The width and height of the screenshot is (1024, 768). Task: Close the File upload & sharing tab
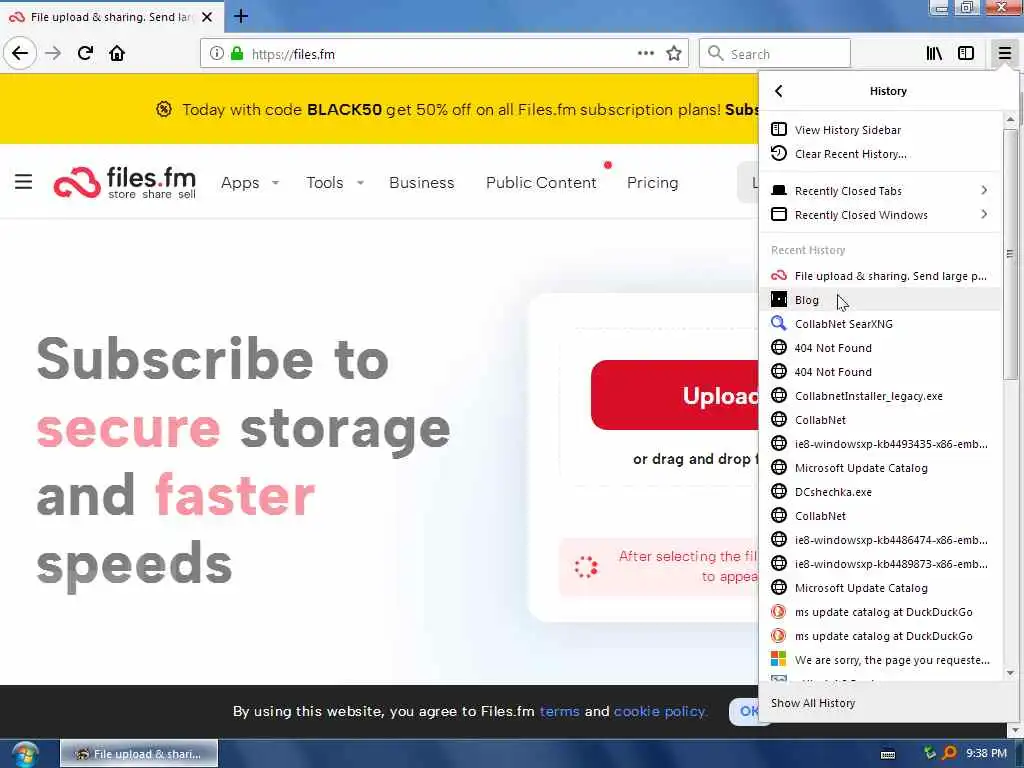click(207, 17)
